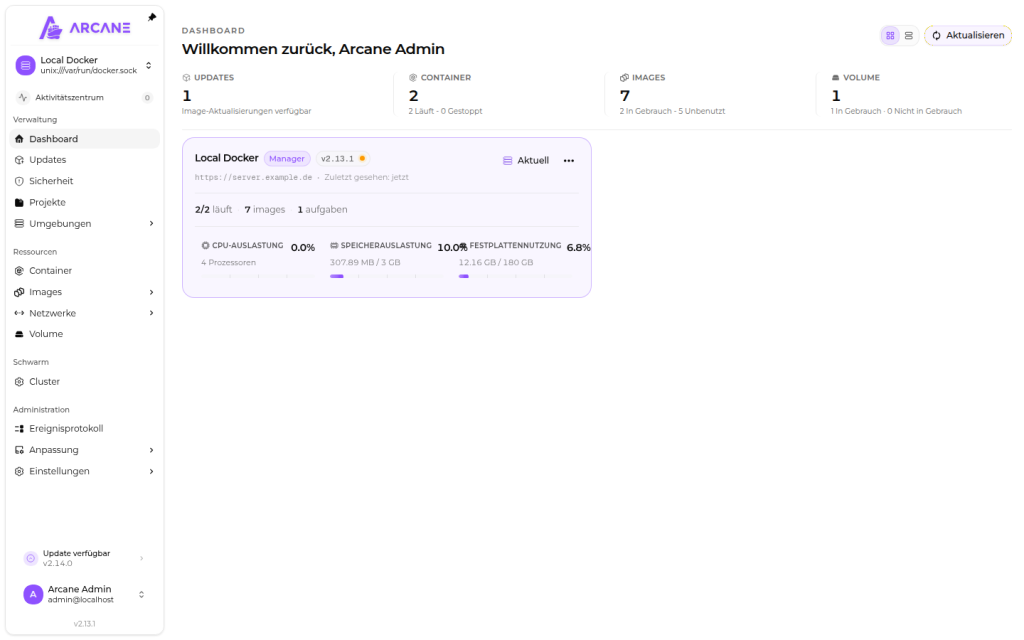
Task: Click the Netzwerke arrows icon
Action: (19, 313)
